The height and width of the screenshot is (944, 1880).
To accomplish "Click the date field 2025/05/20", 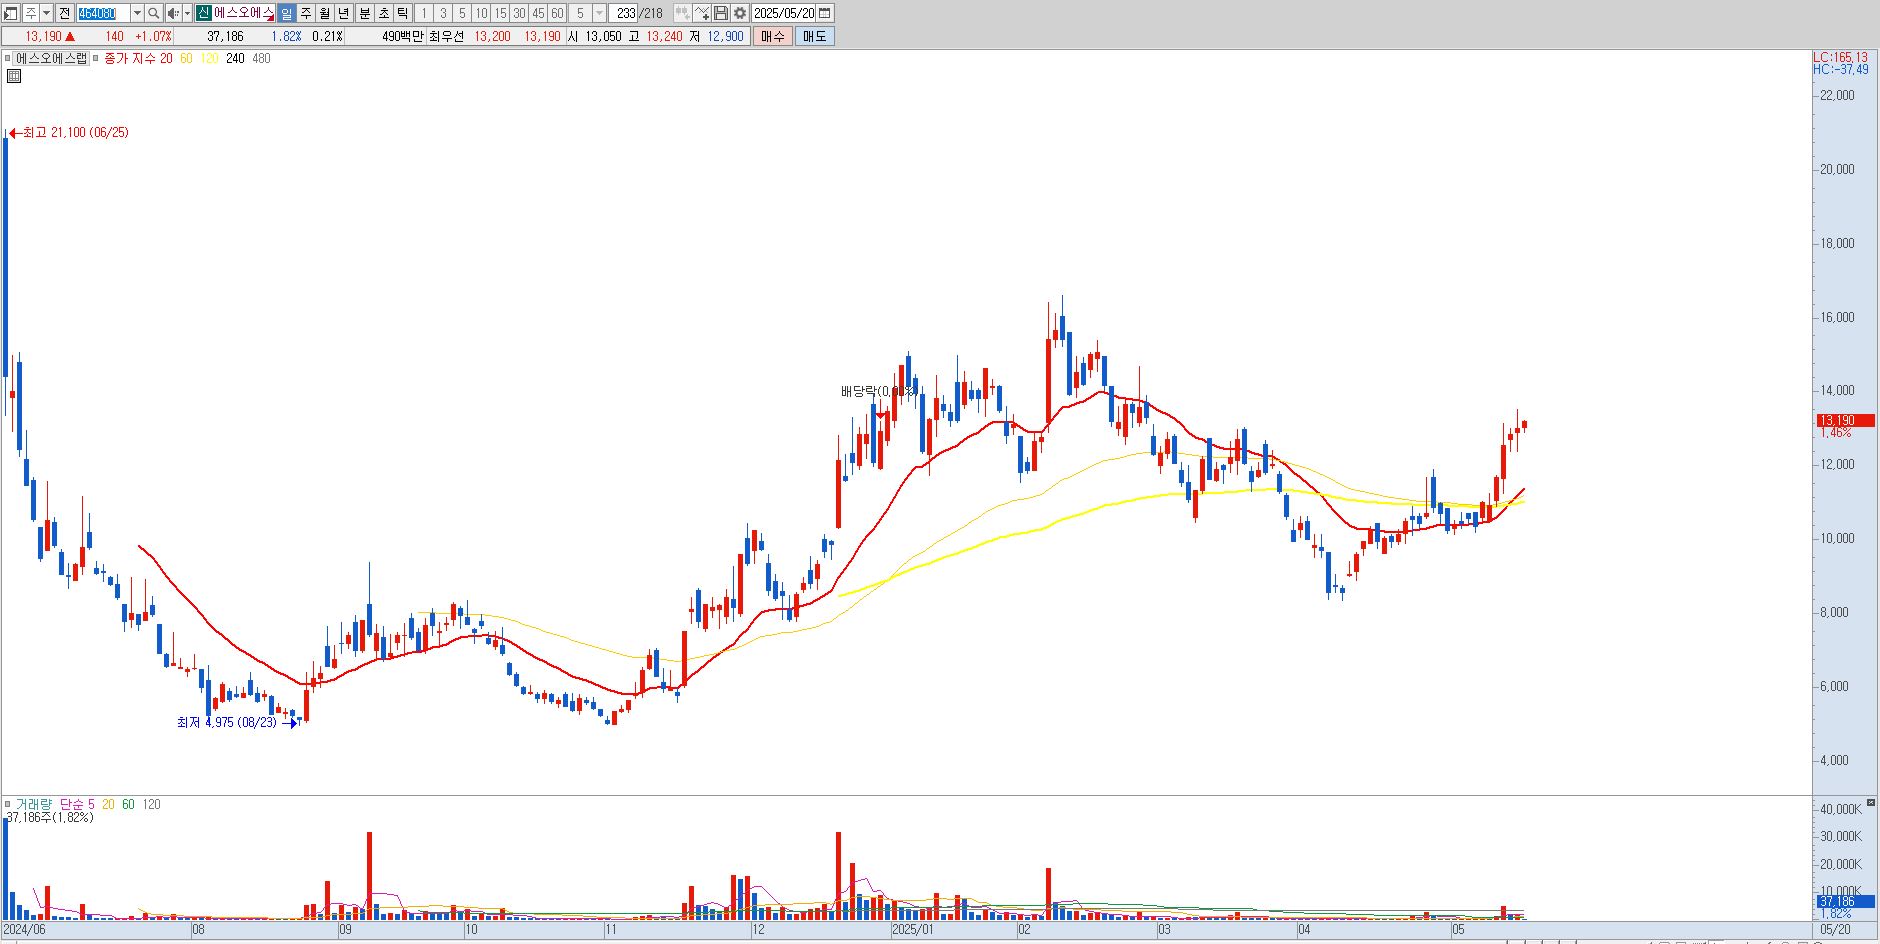I will (784, 13).
